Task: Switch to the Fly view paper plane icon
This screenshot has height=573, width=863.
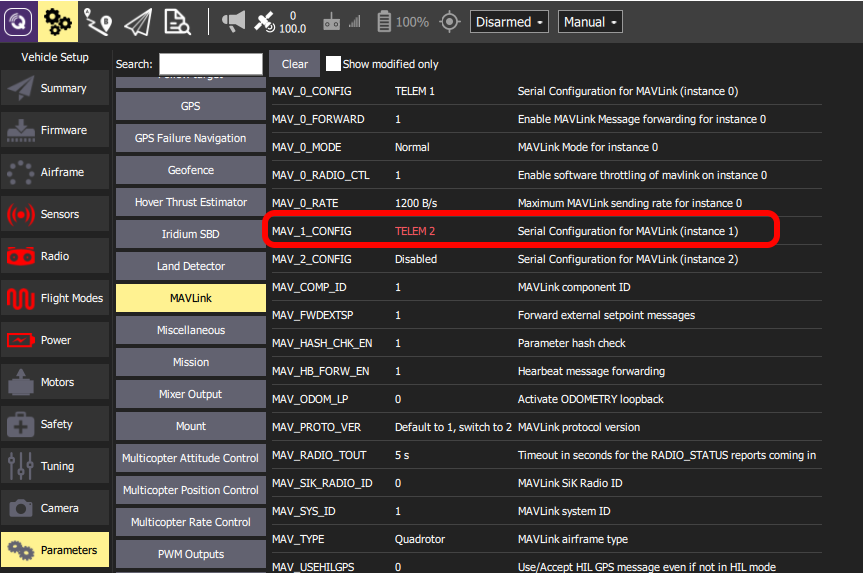Action: 137,21
